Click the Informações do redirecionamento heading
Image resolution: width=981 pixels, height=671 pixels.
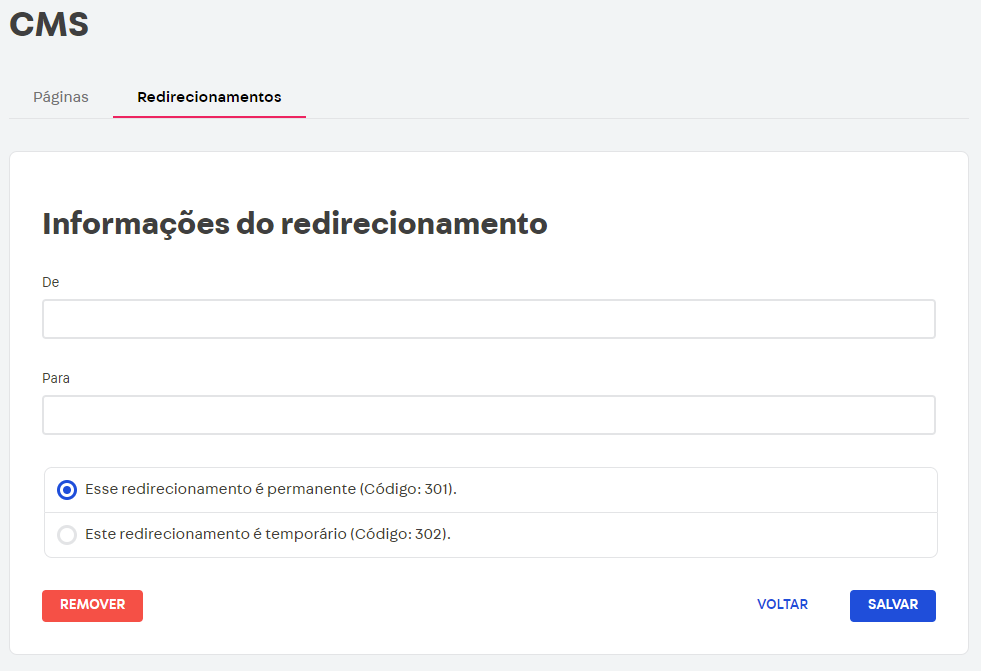tap(294, 224)
